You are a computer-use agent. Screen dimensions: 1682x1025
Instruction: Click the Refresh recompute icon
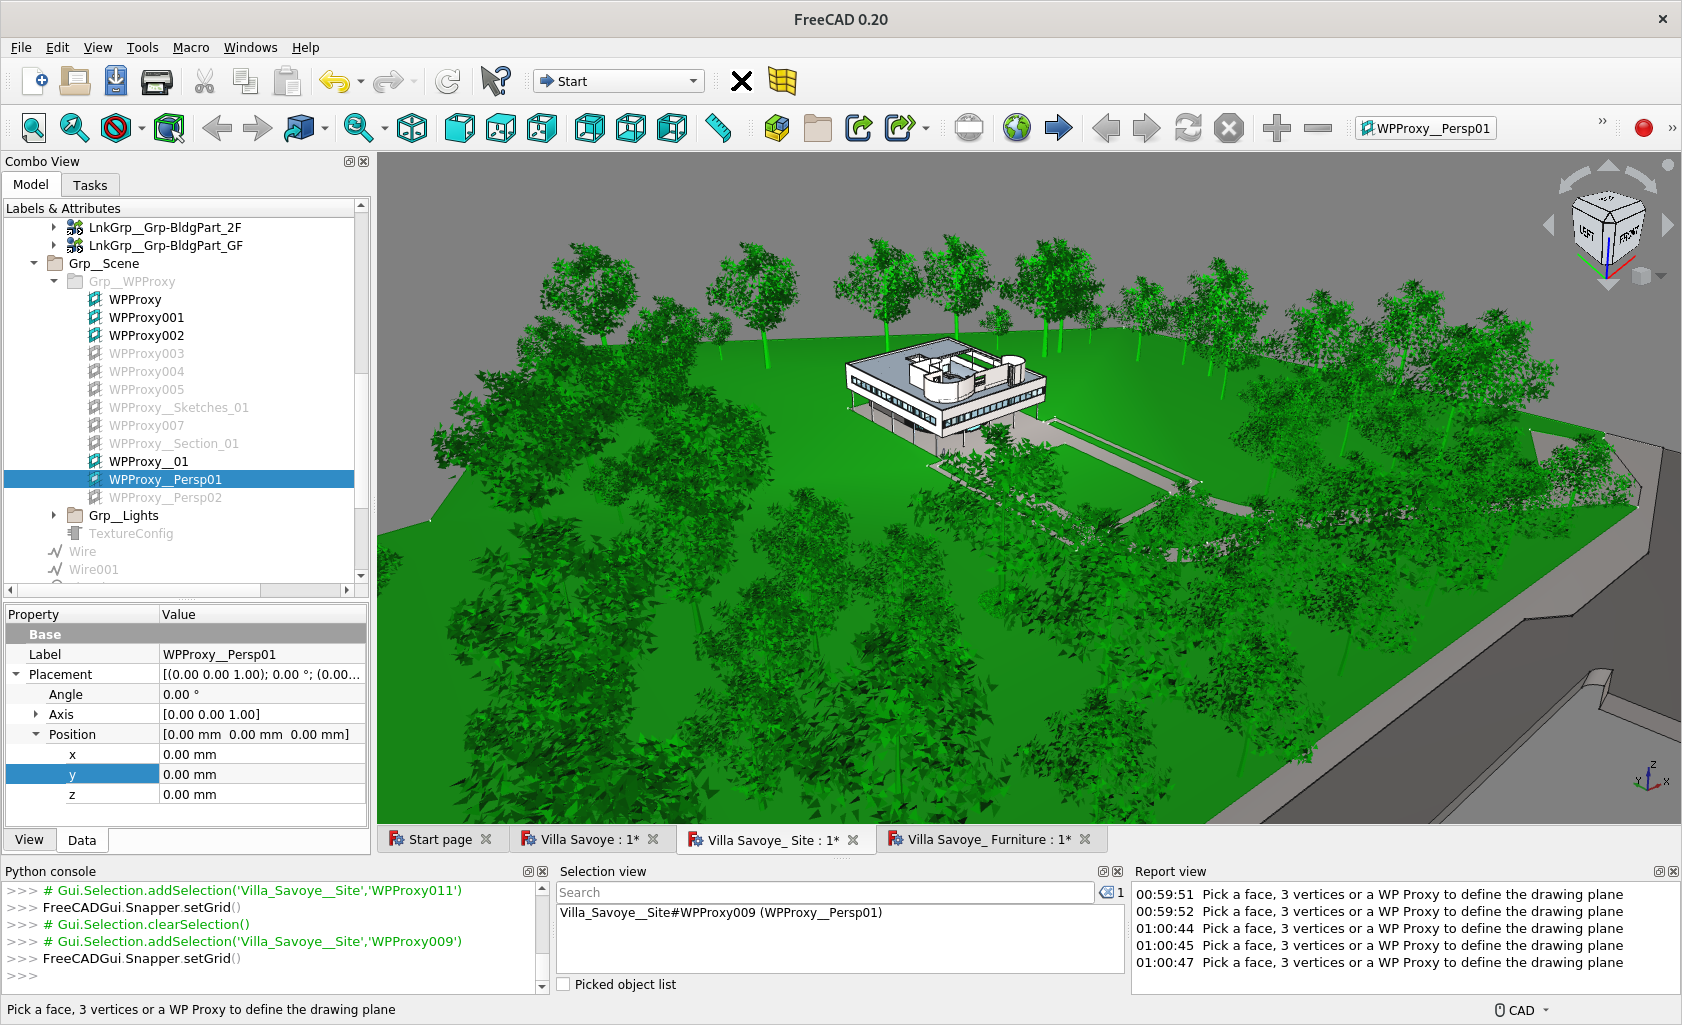pos(448,81)
